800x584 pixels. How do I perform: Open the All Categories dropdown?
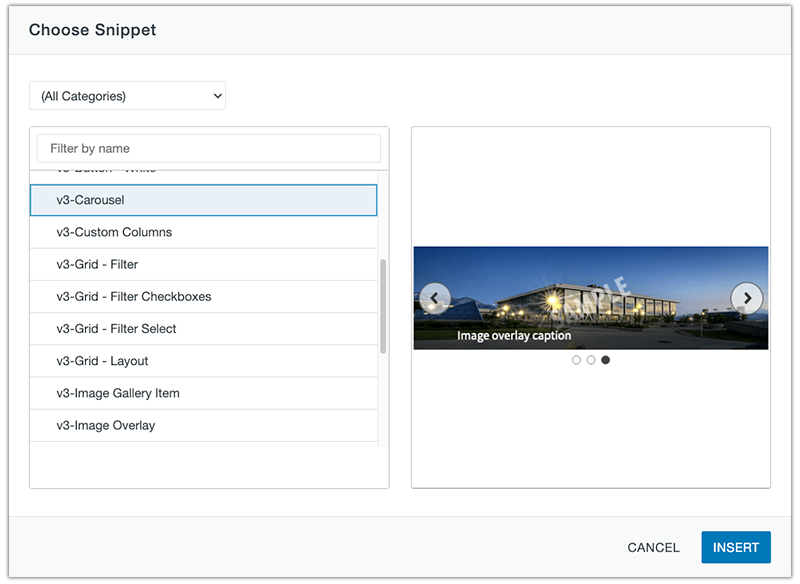click(x=128, y=96)
